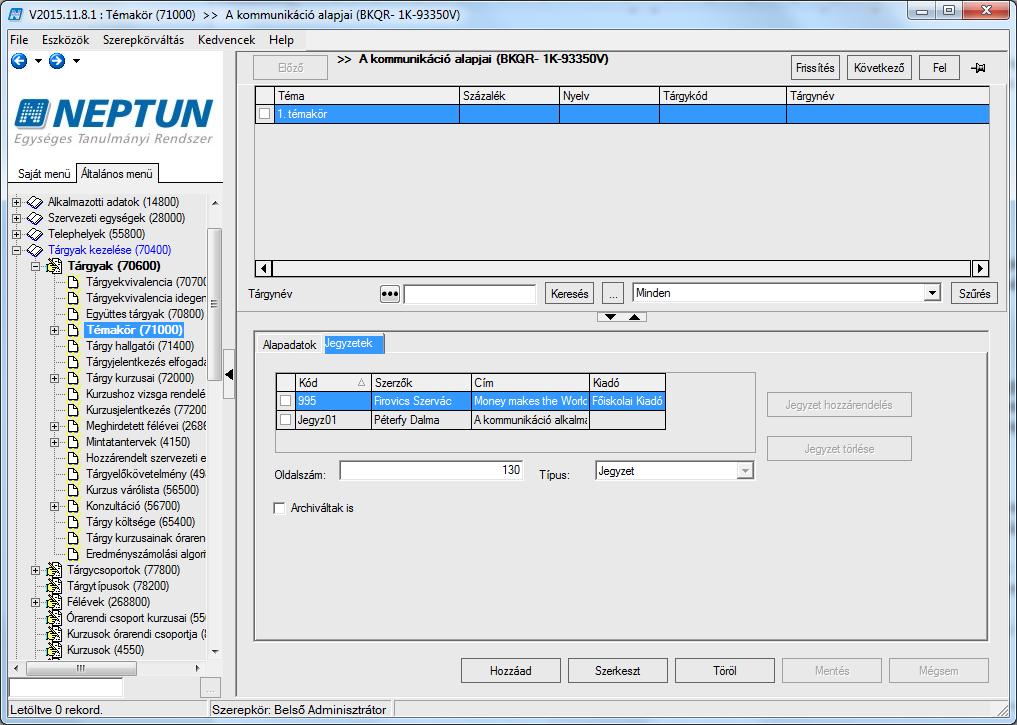Tick the checkbox for 1. témakör row

coord(265,113)
